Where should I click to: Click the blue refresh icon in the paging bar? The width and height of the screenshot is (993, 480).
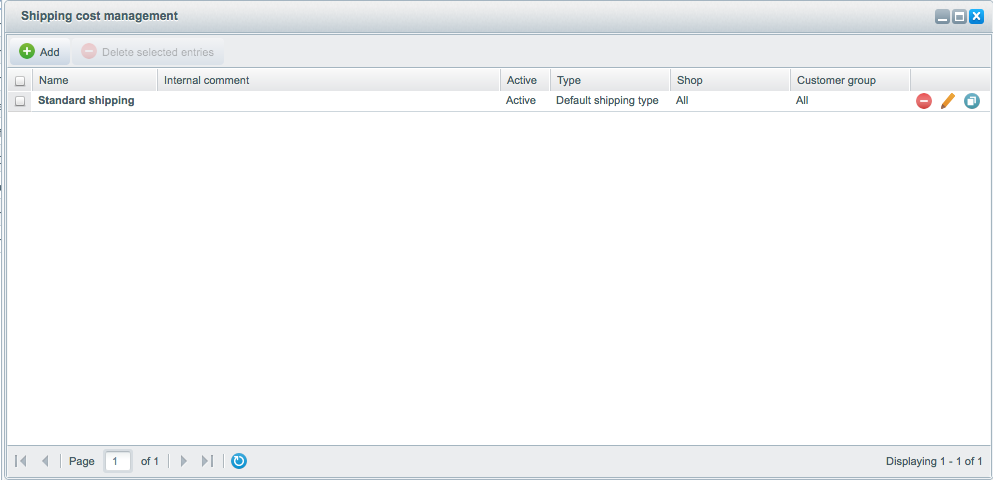(x=239, y=461)
